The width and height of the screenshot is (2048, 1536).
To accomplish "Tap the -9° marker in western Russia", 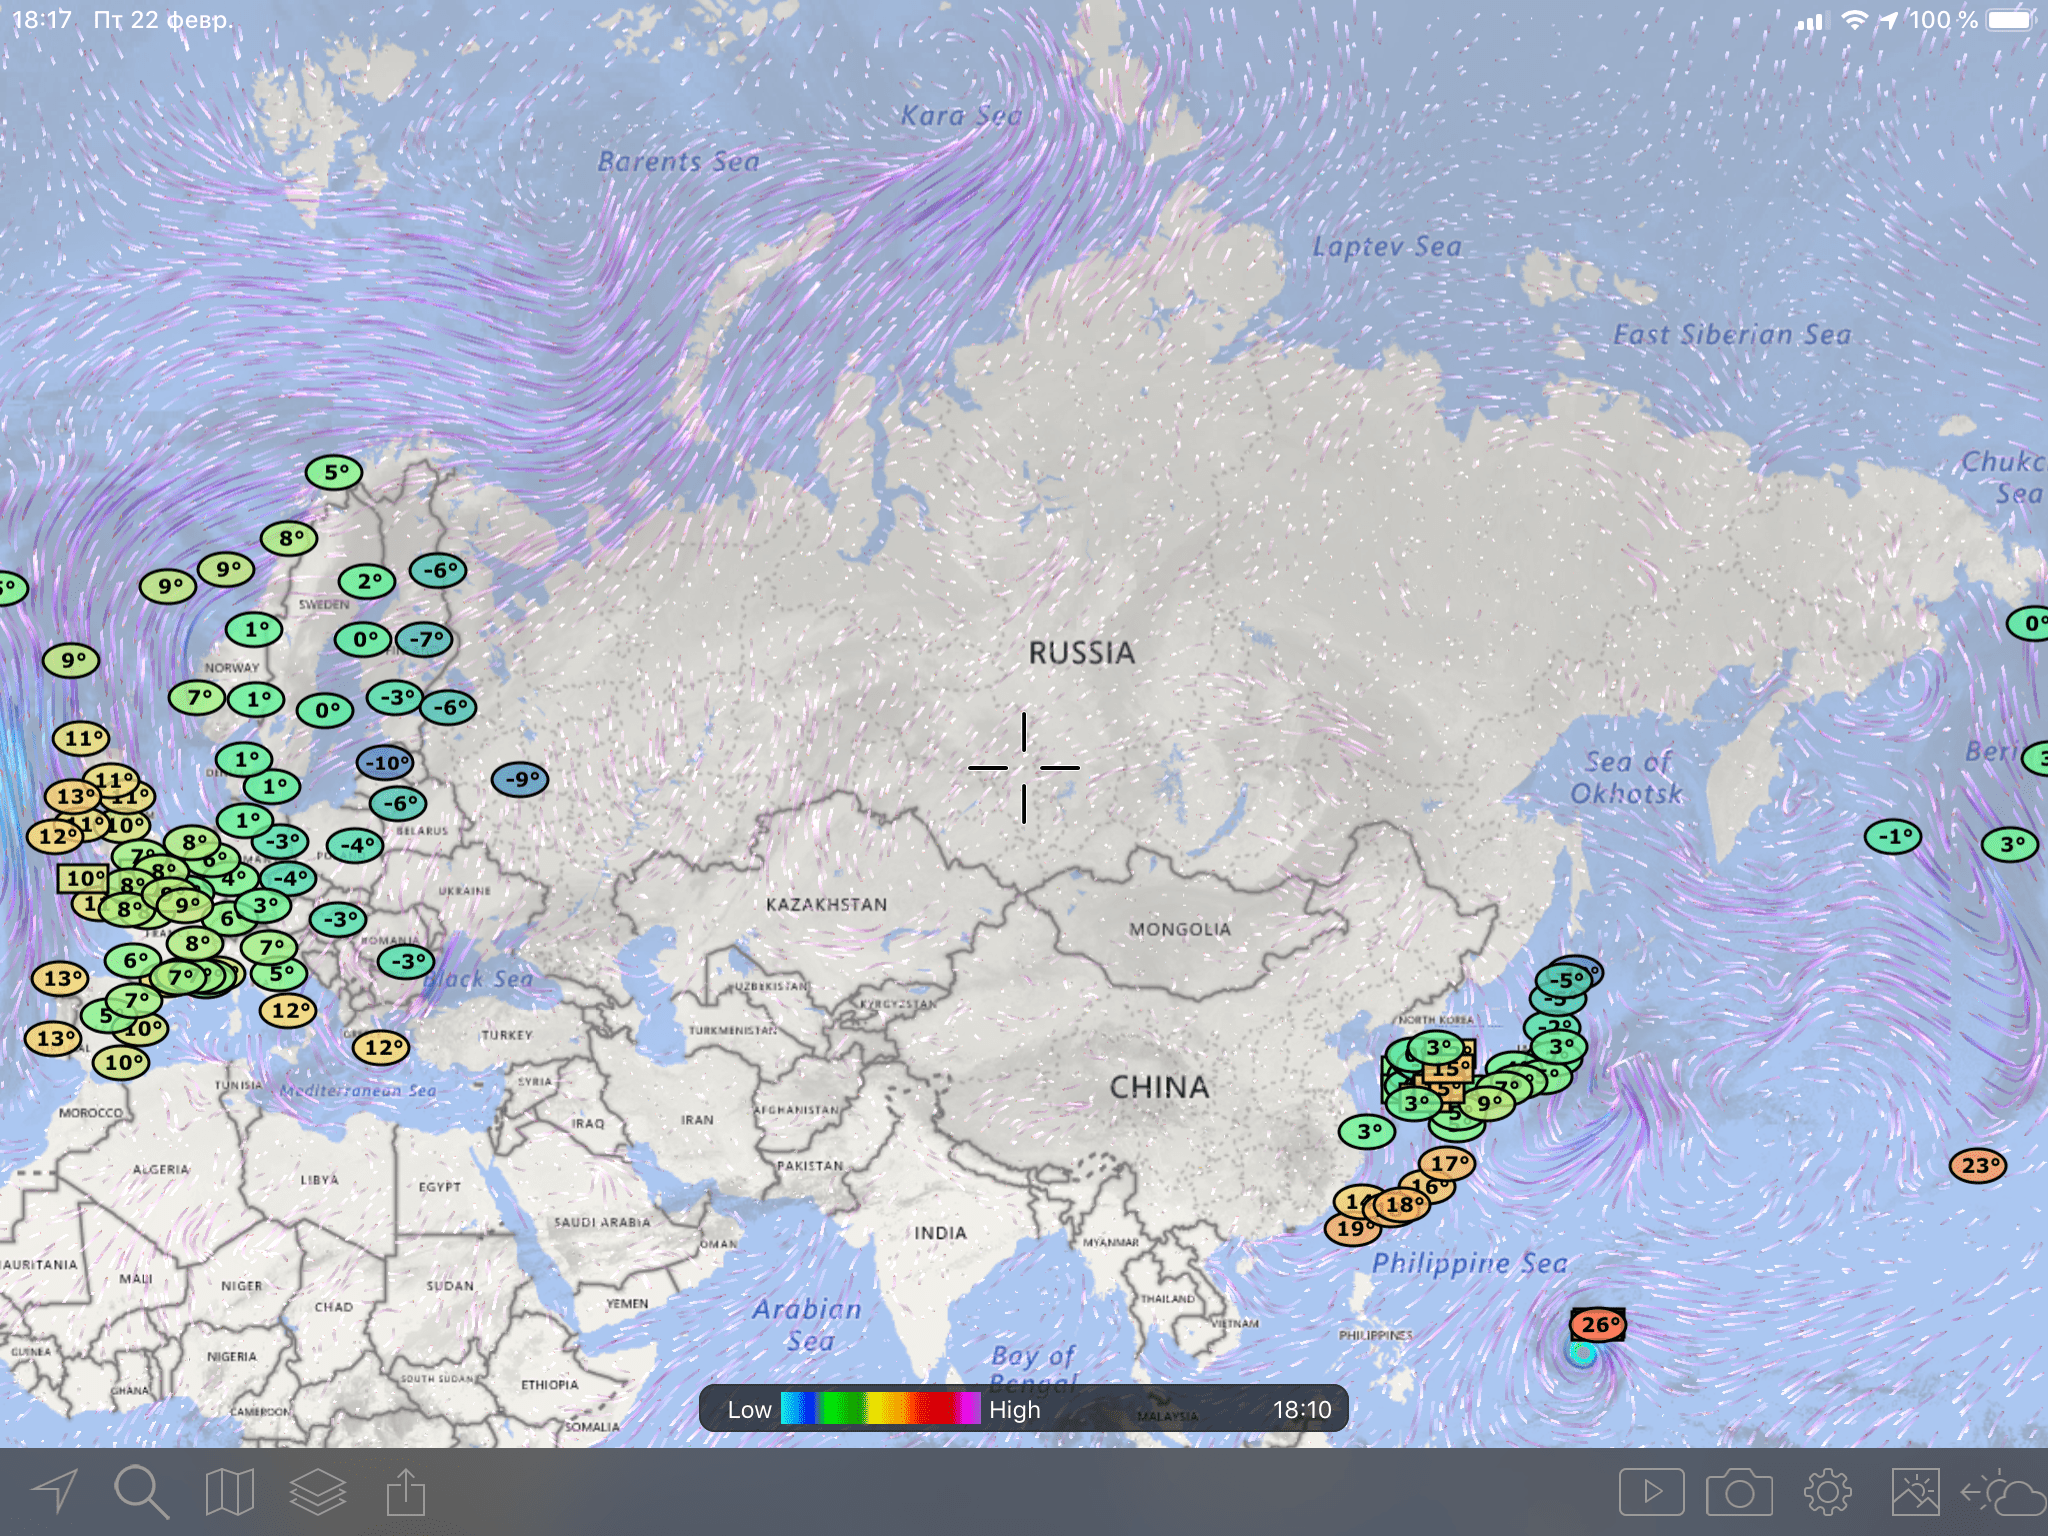I will click(x=520, y=779).
